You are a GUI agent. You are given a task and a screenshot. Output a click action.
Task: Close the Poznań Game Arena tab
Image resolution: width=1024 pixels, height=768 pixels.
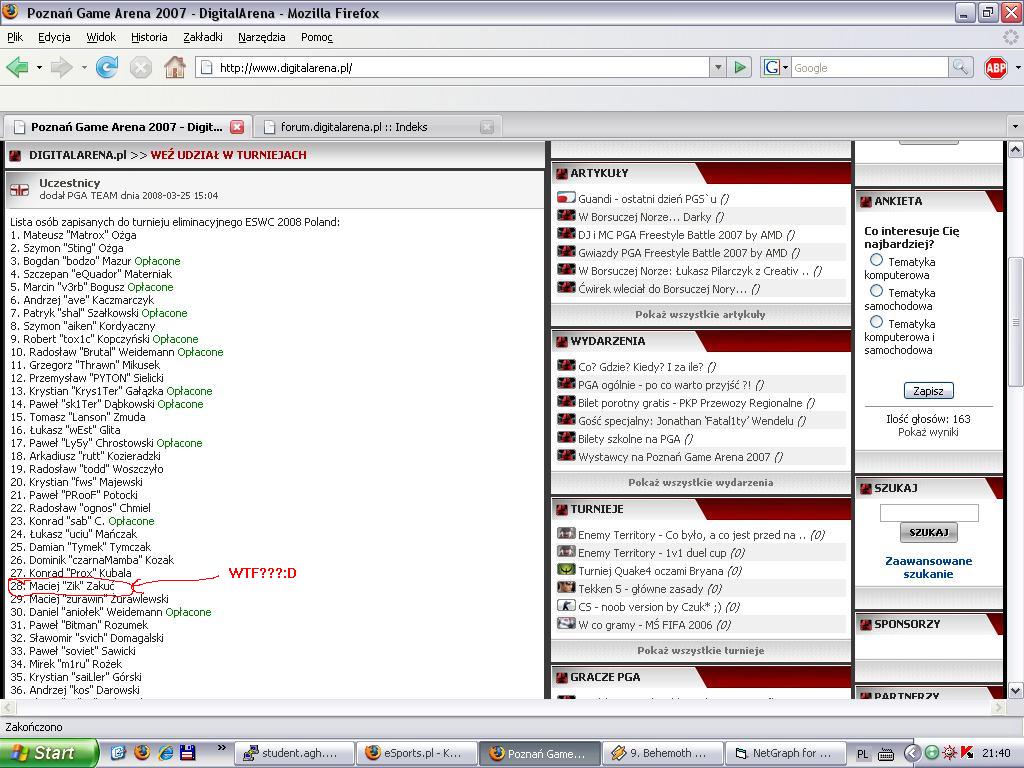[237, 127]
